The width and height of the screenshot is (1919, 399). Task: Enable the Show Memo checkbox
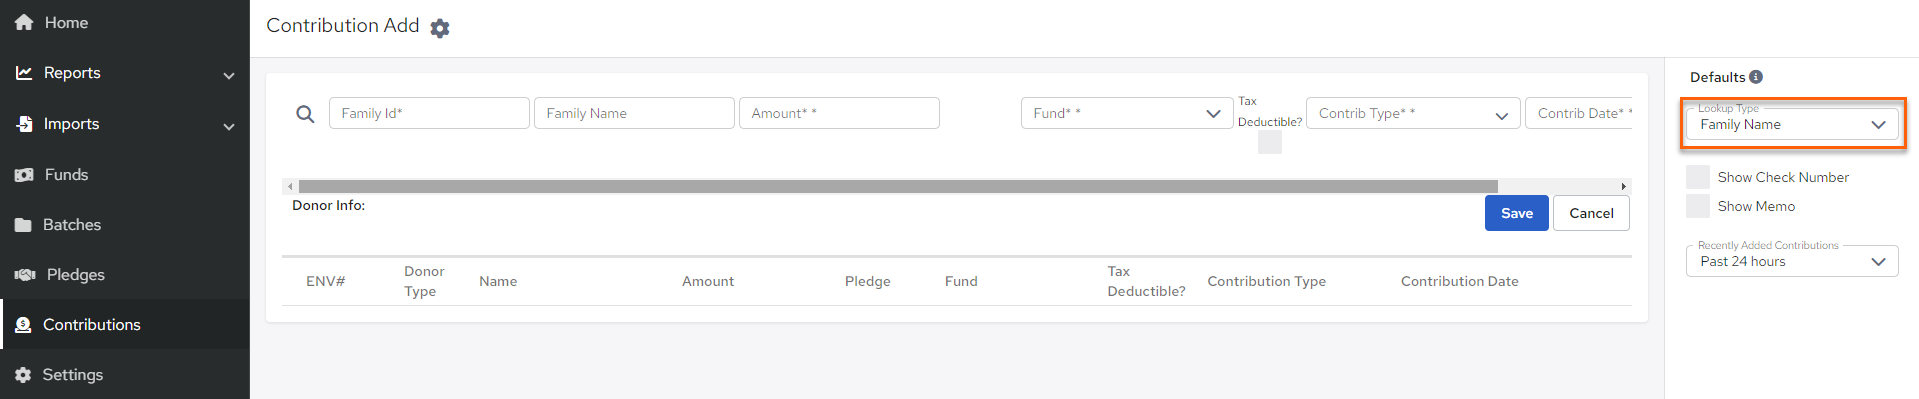tap(1698, 206)
